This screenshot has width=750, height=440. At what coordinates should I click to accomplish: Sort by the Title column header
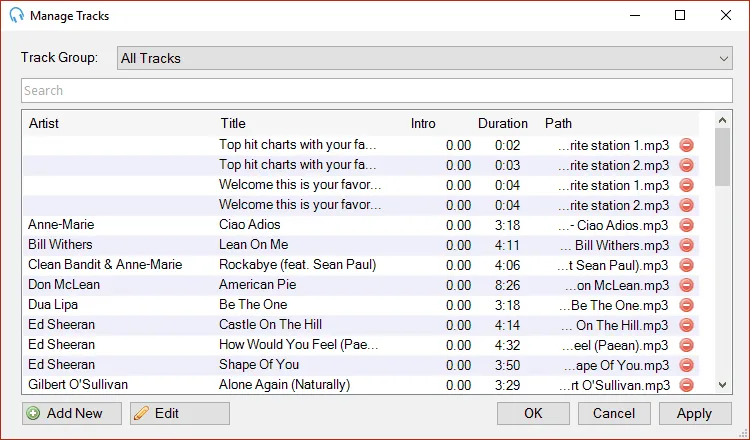coord(233,123)
